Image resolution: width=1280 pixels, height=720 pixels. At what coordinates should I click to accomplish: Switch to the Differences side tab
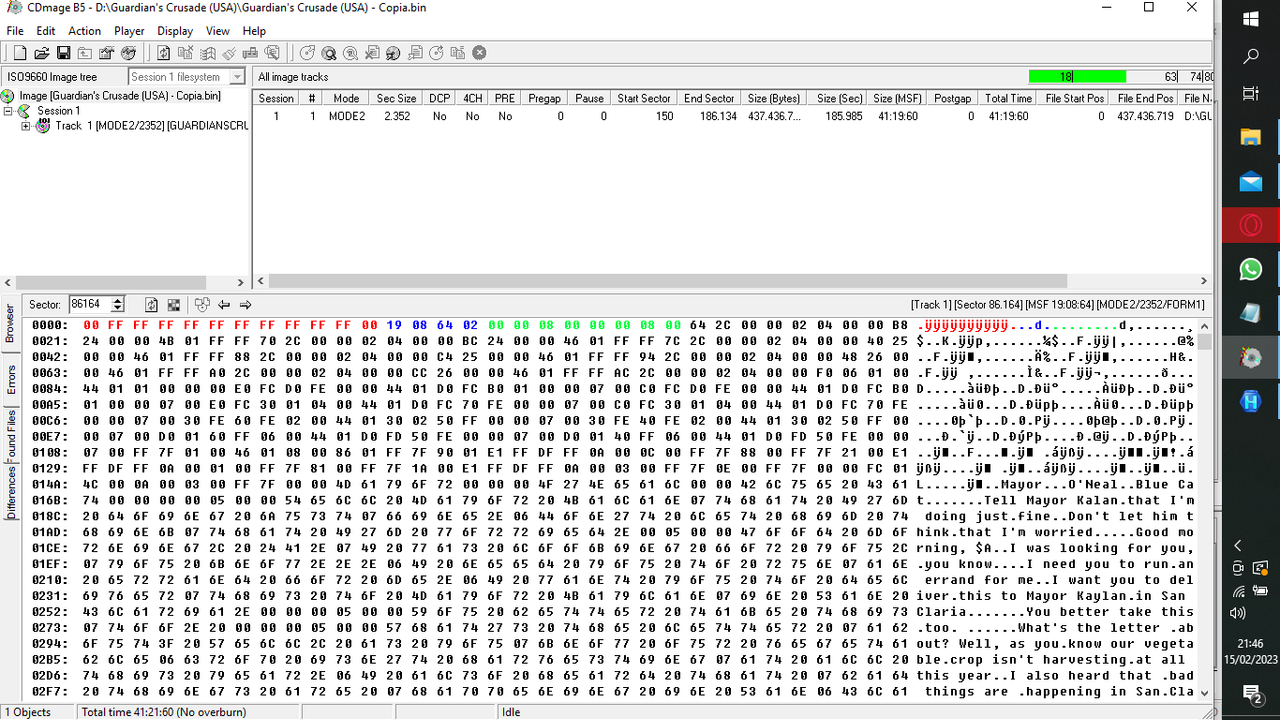10,492
